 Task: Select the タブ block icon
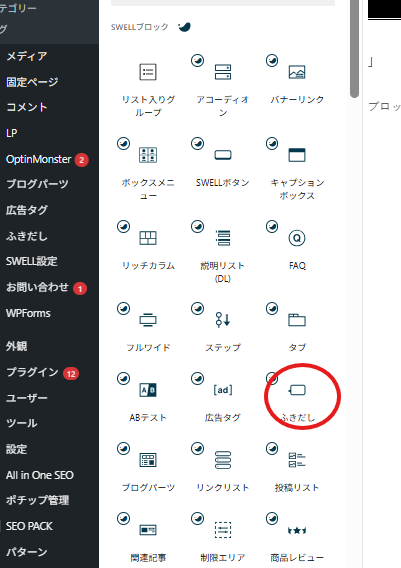pos(297,320)
